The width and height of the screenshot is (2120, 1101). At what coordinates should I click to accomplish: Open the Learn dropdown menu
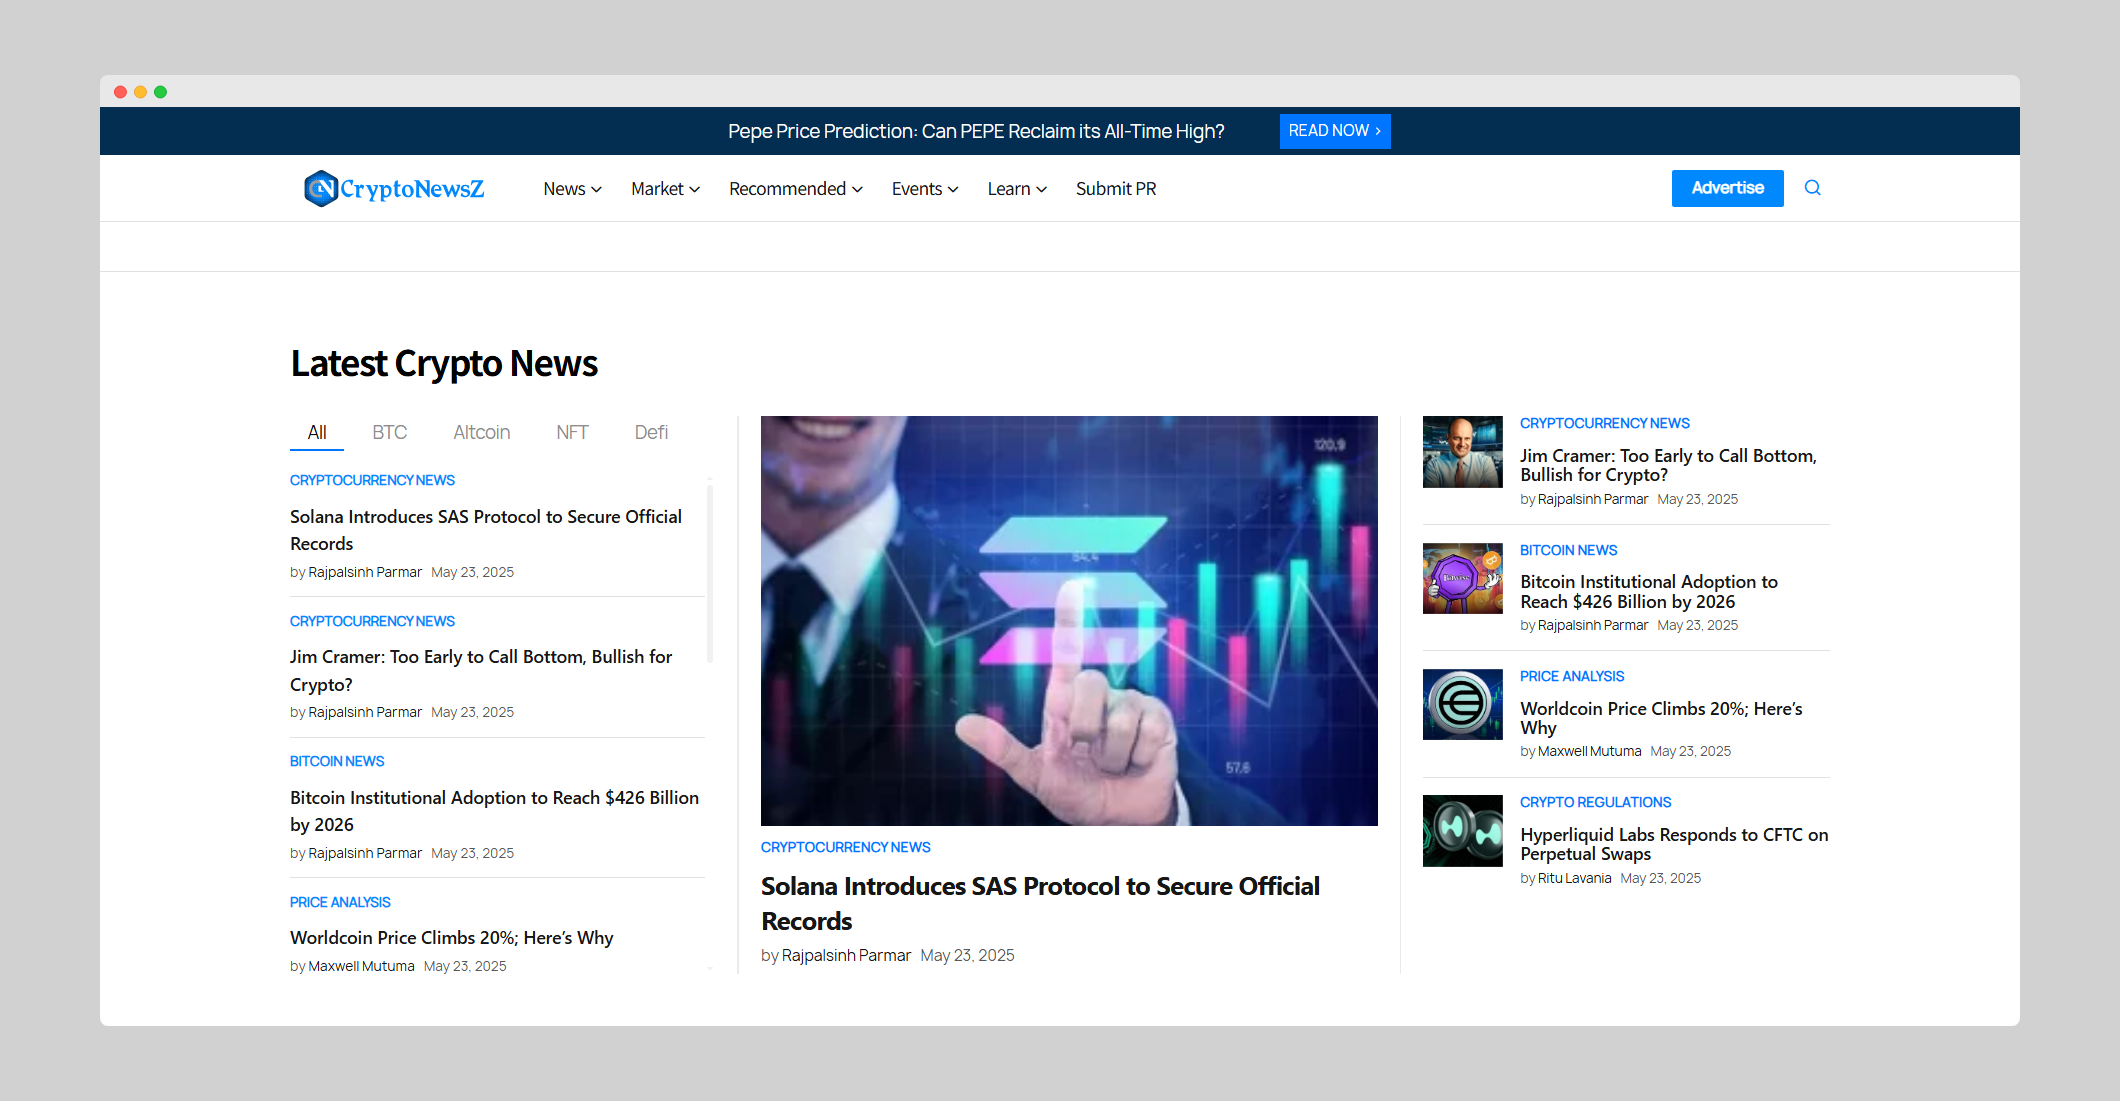(1016, 189)
